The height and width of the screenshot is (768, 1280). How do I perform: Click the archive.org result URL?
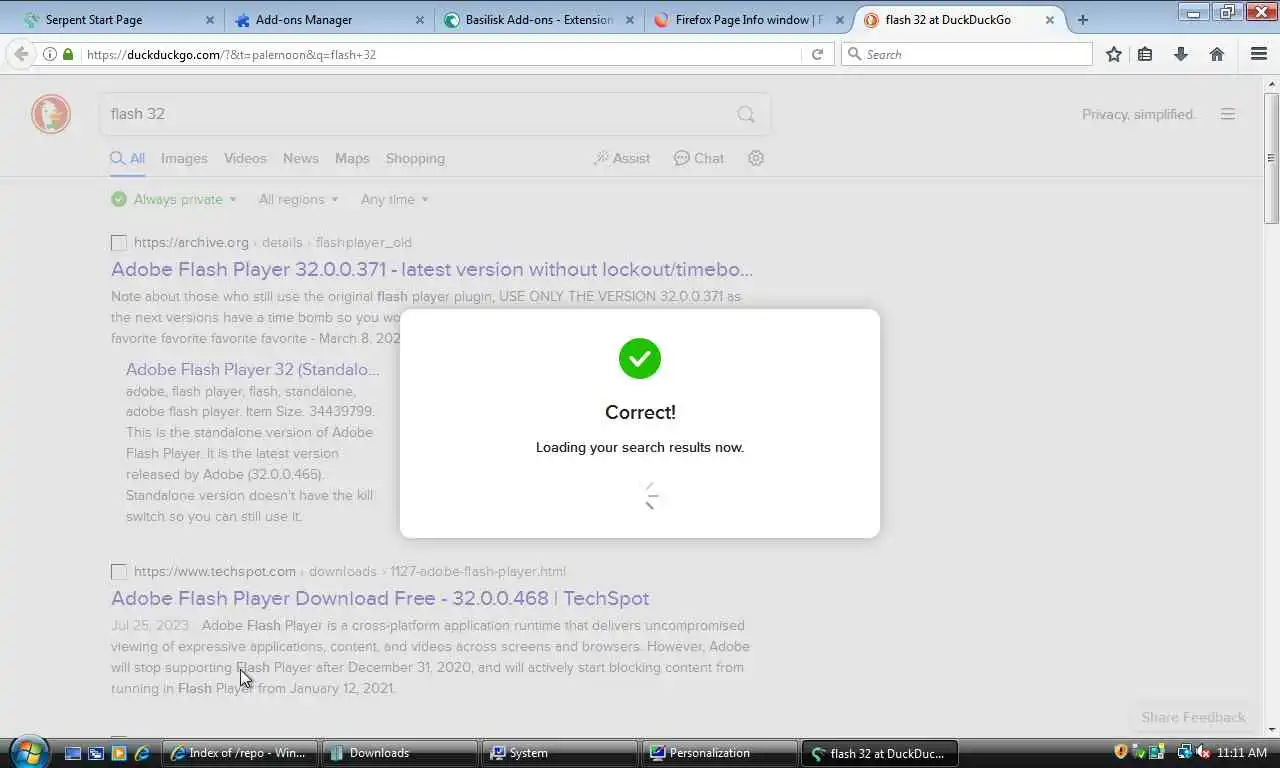[x=272, y=242]
